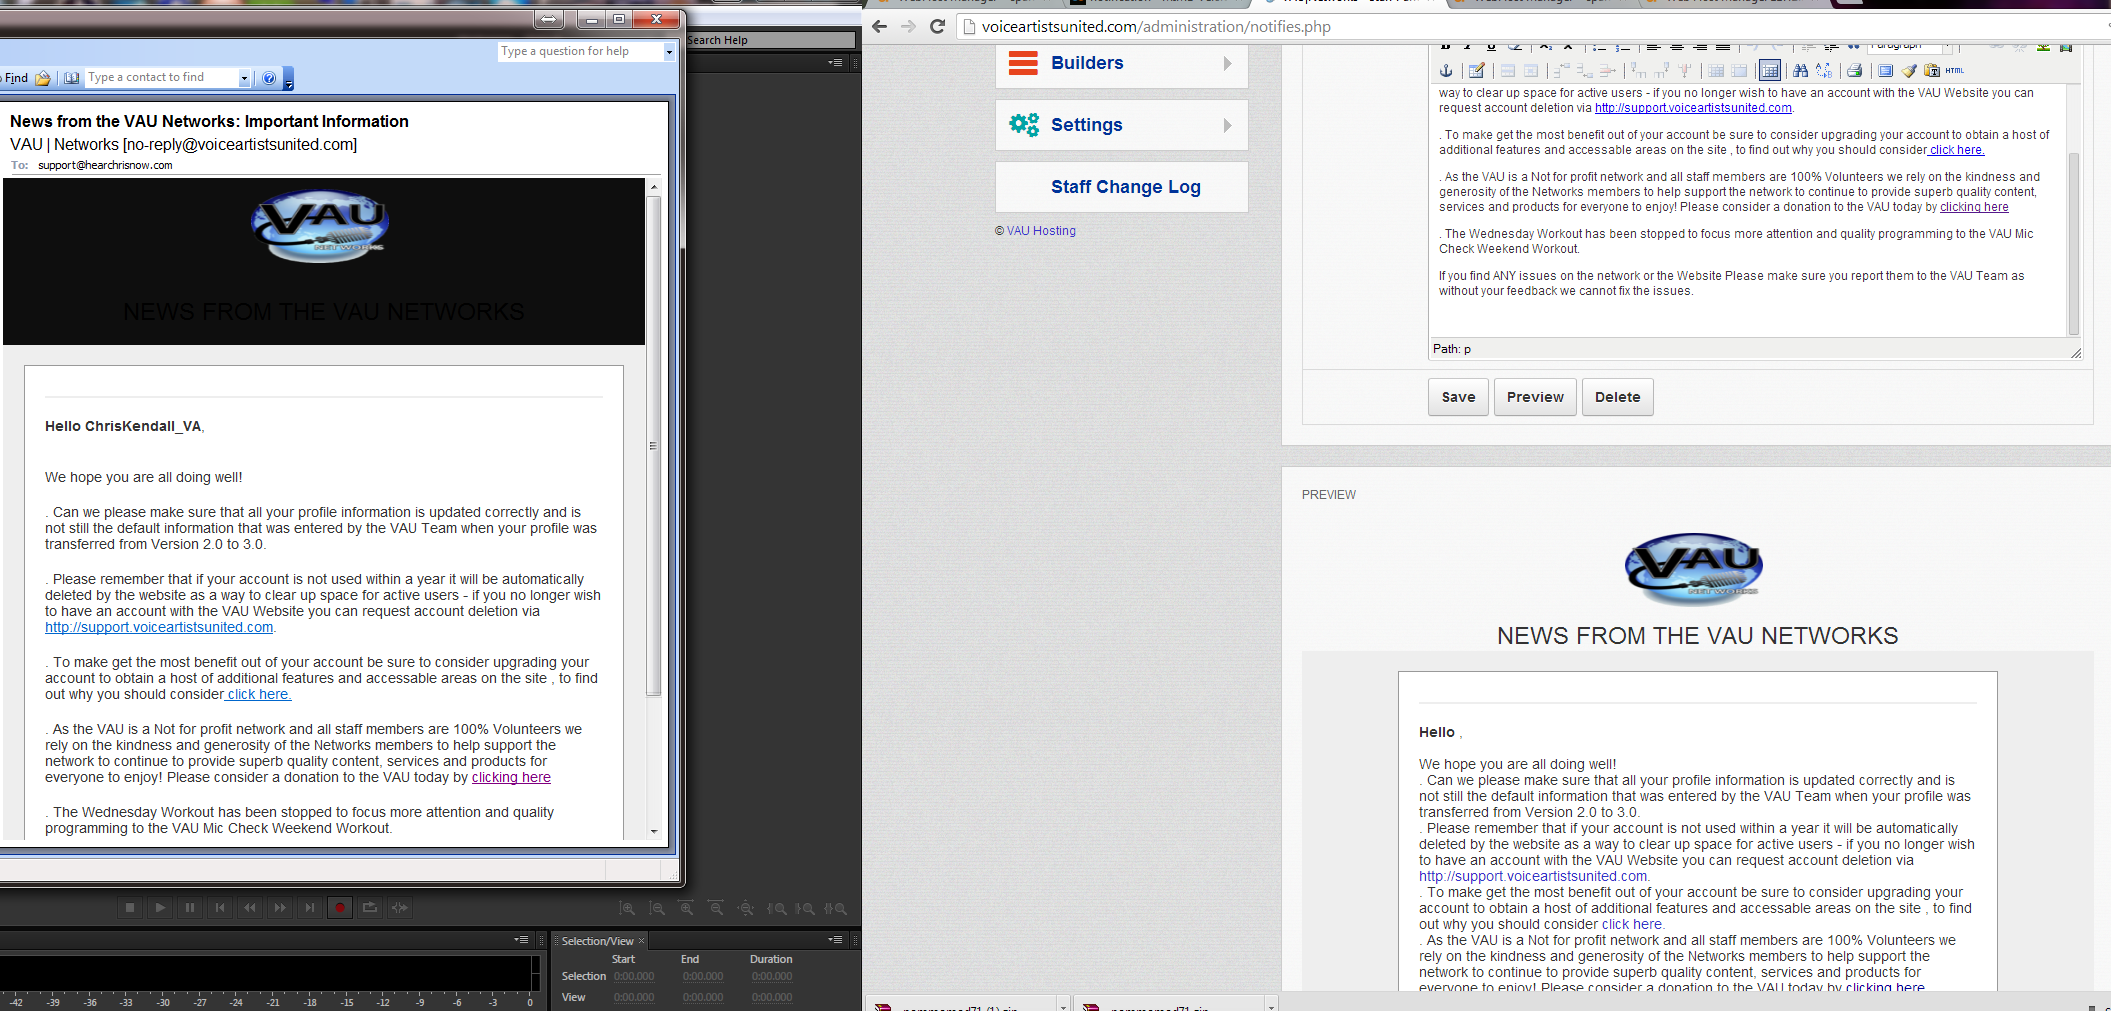Open the 'Type a question for help' dropdown

(669, 52)
